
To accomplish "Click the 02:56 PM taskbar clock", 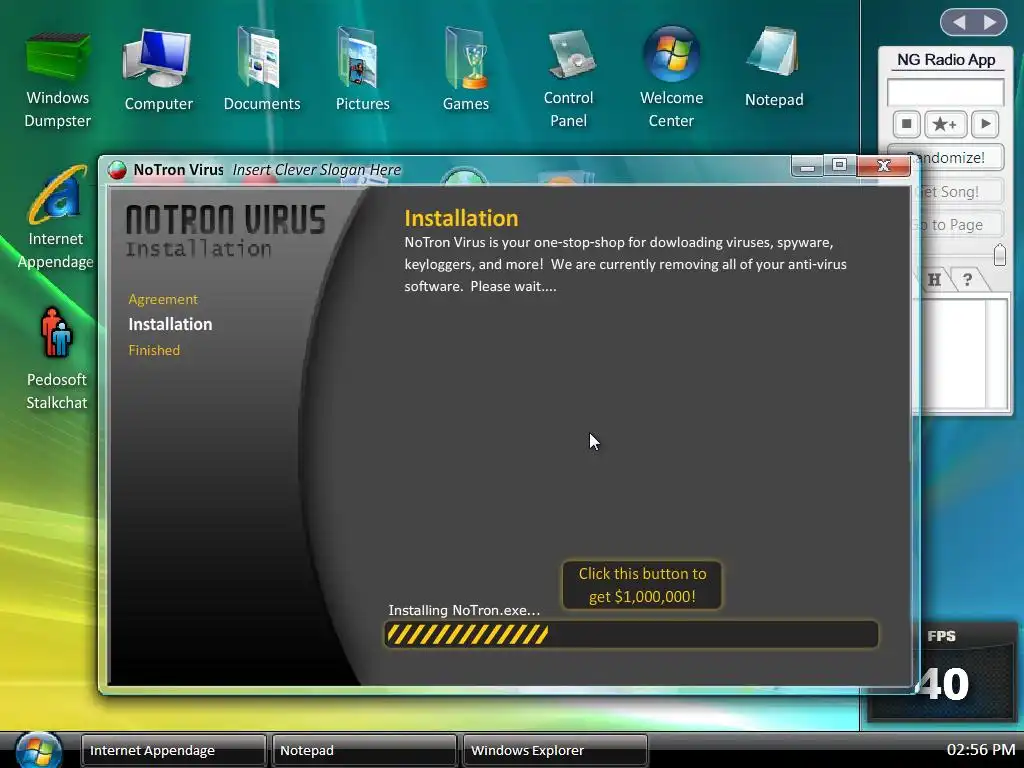I will [981, 750].
